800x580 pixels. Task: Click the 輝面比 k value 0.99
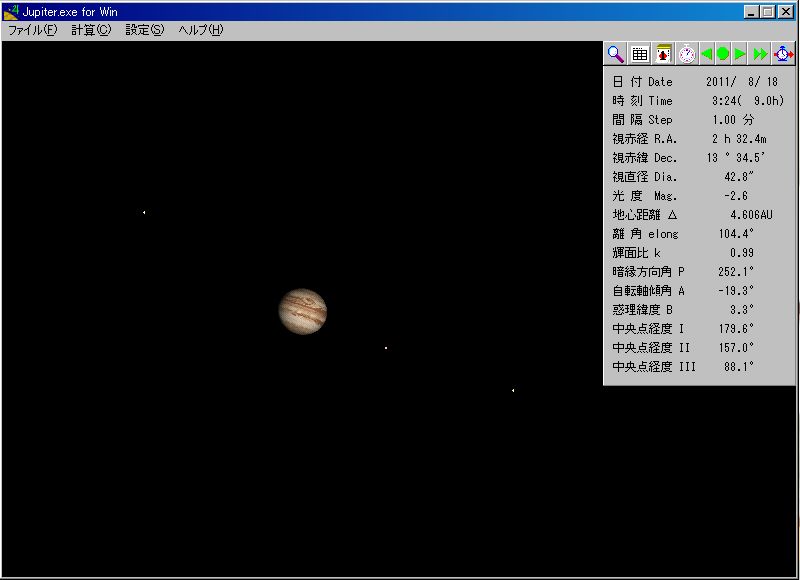pos(742,253)
